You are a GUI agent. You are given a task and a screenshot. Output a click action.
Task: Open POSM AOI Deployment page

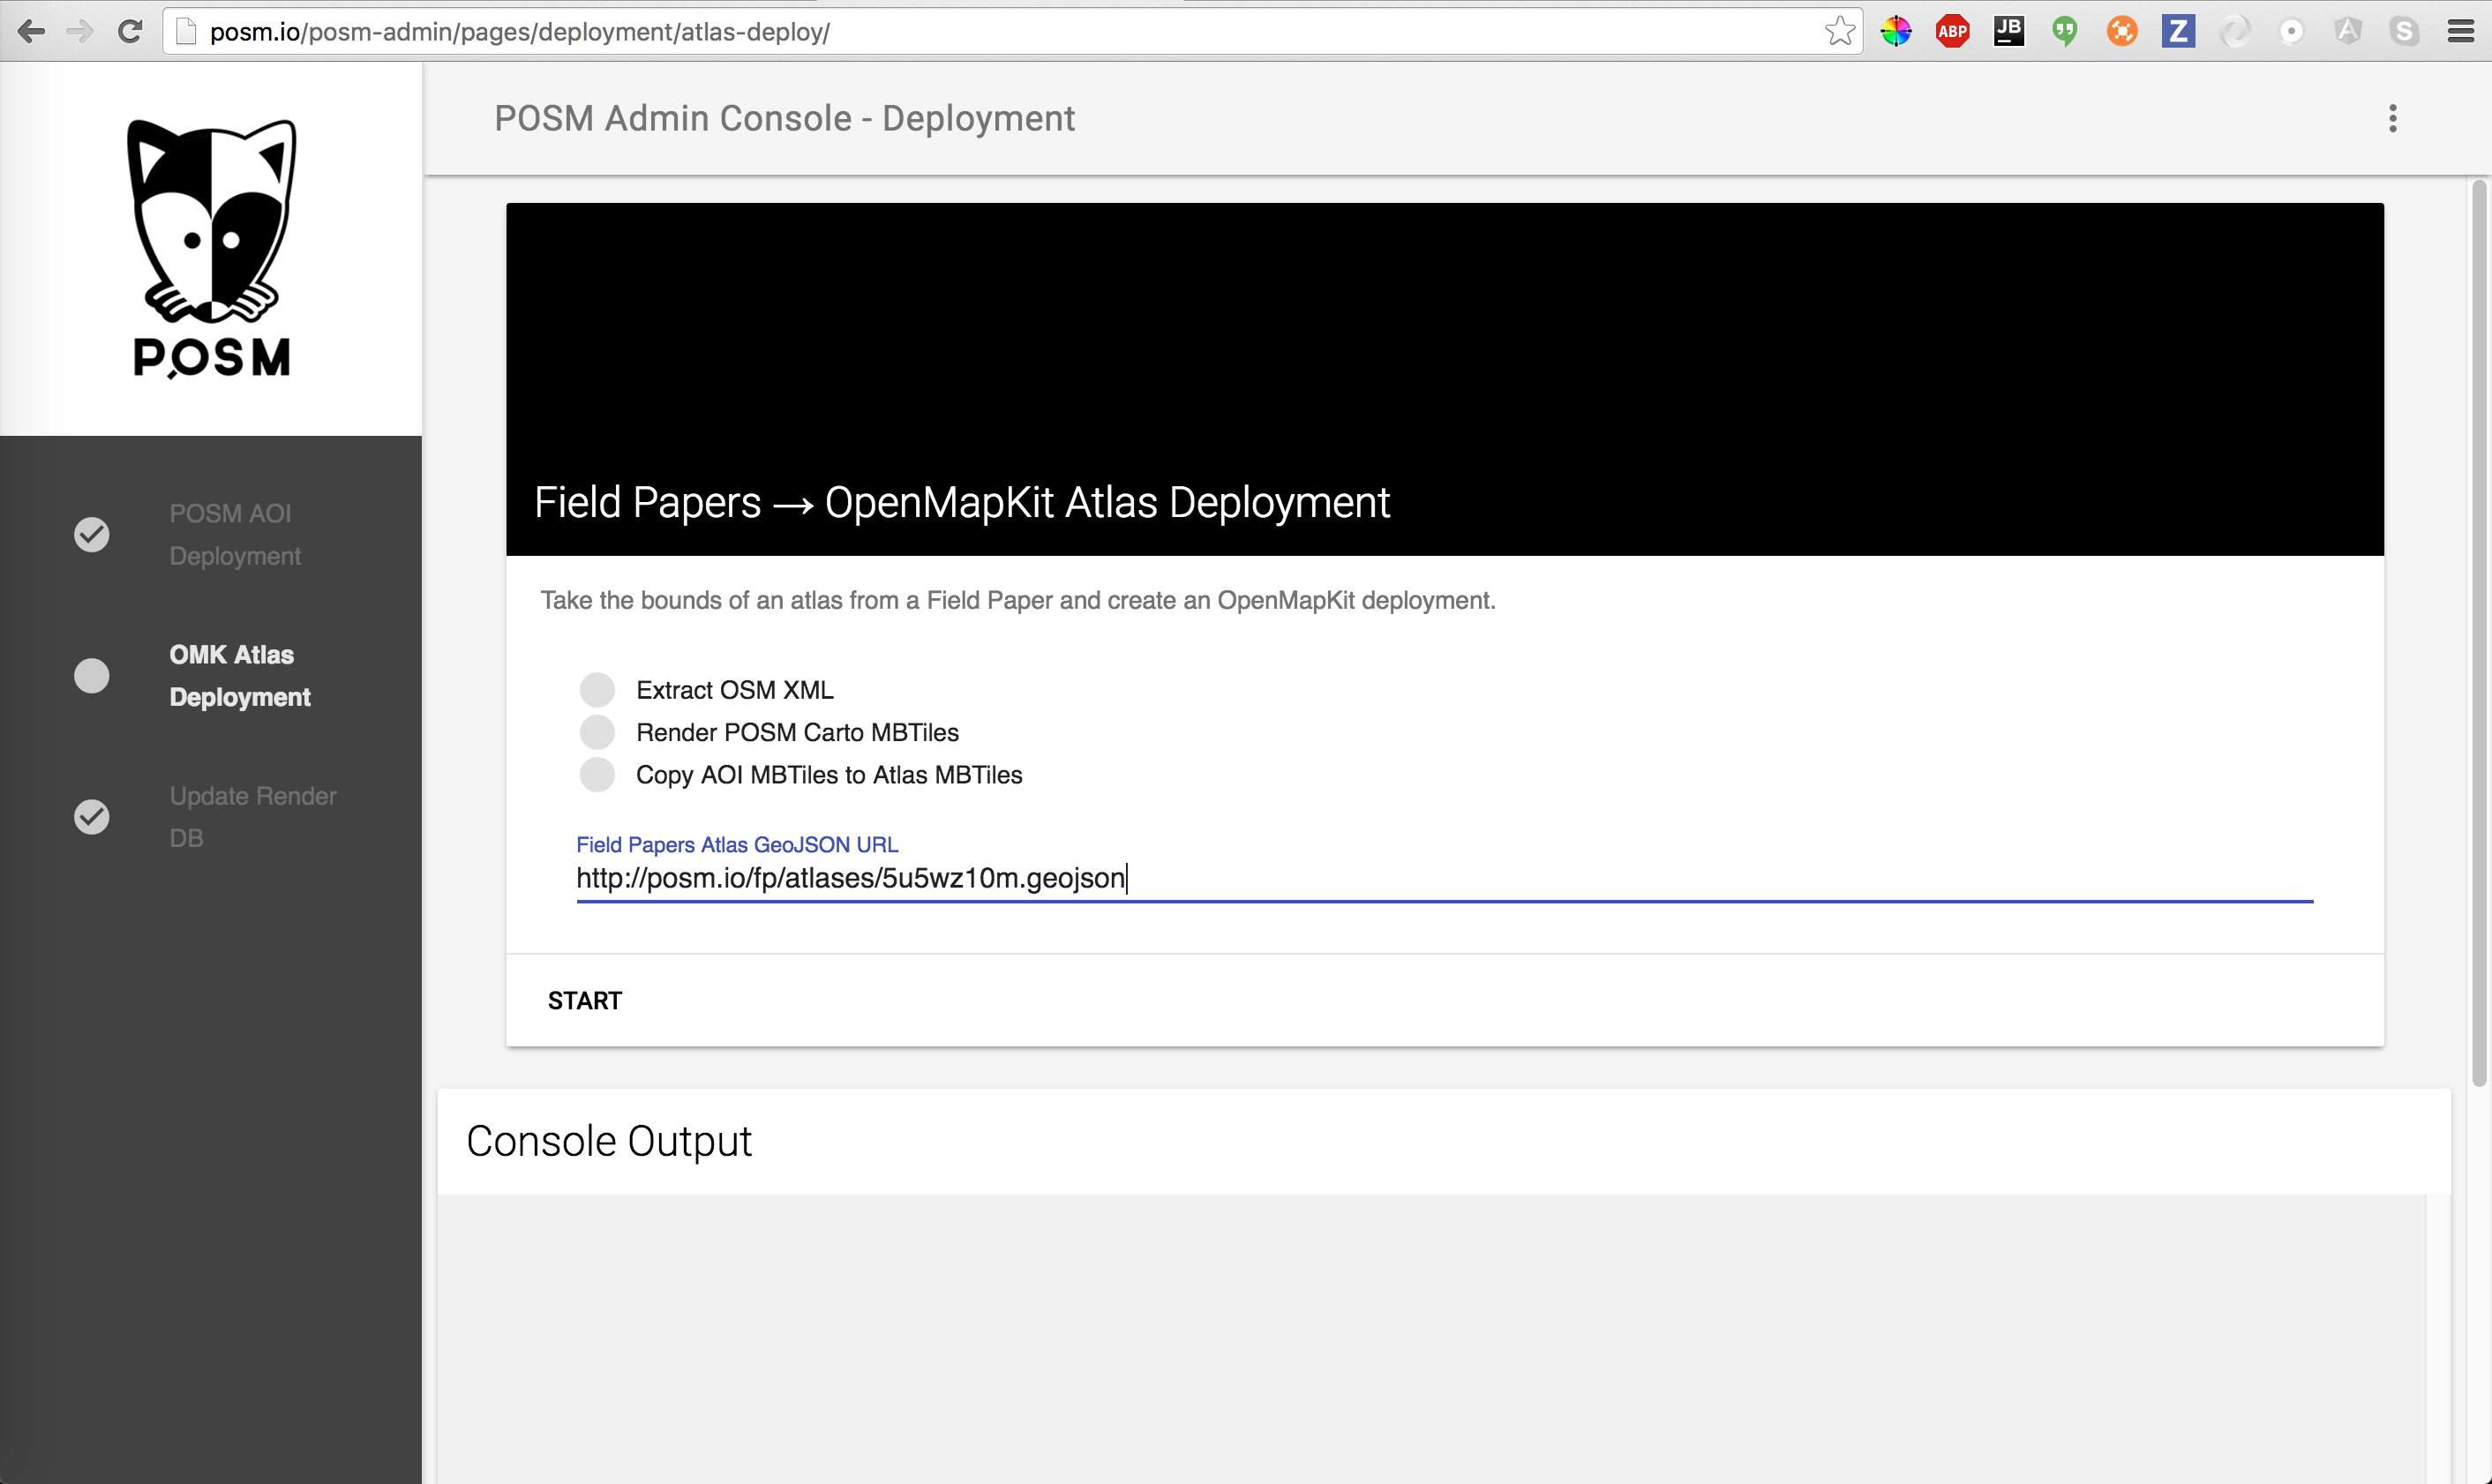click(x=235, y=534)
